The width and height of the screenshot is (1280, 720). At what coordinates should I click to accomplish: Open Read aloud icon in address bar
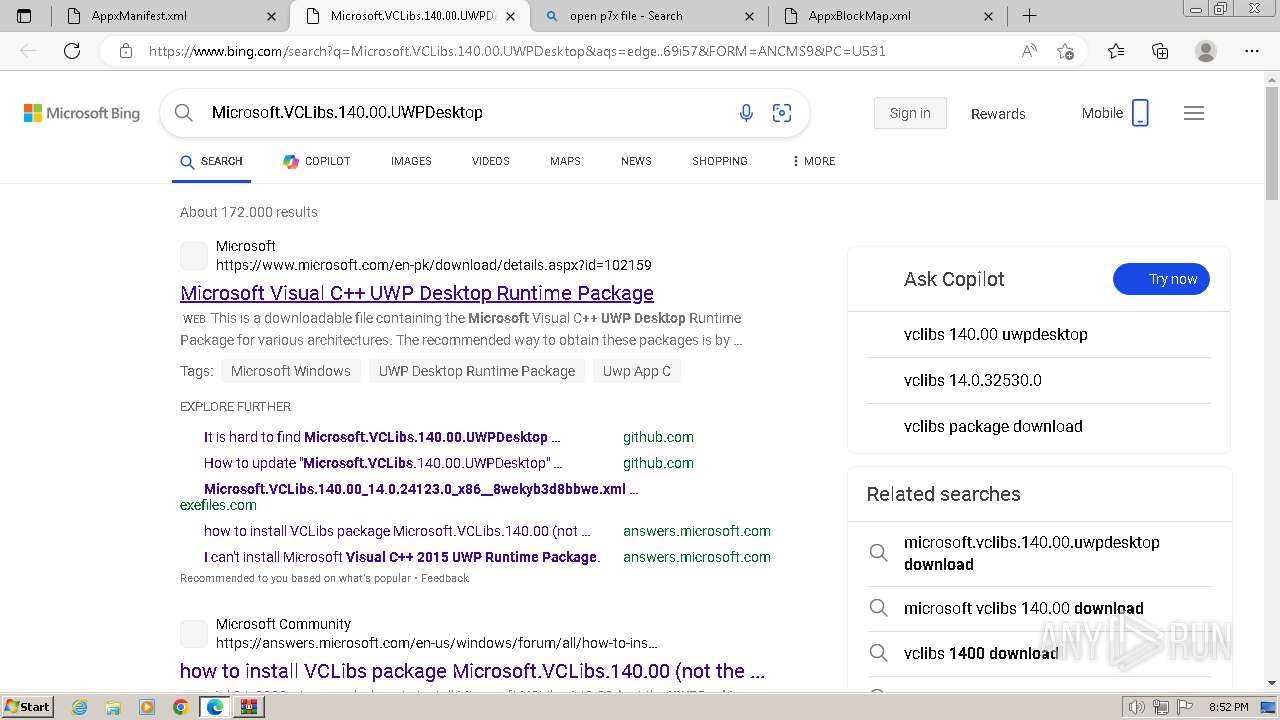pyautogui.click(x=1029, y=51)
